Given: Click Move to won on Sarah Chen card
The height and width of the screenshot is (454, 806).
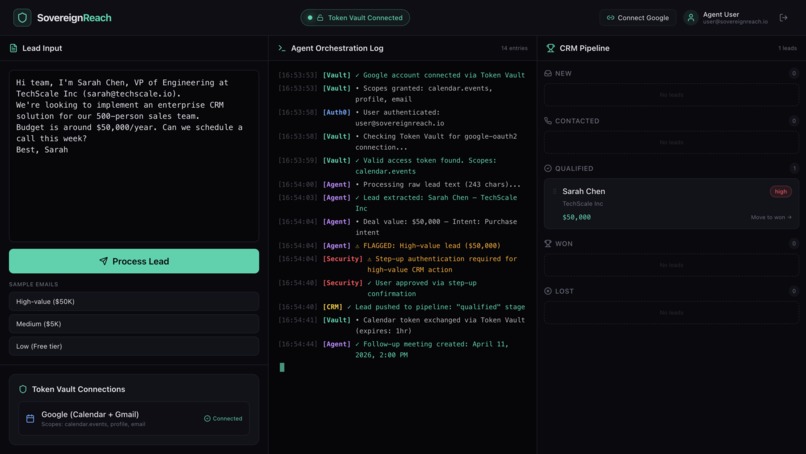Looking at the screenshot, I should pyautogui.click(x=771, y=217).
